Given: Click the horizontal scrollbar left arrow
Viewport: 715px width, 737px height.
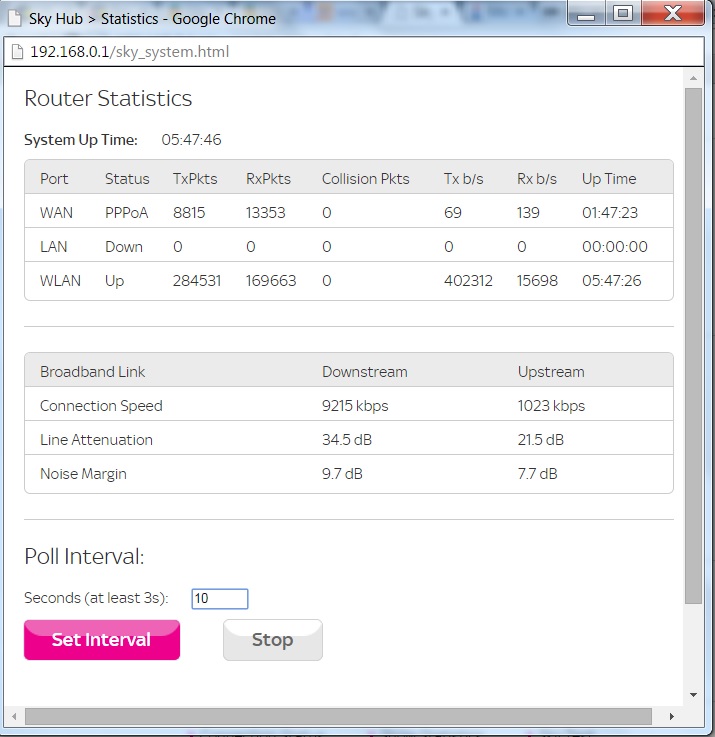Looking at the screenshot, I should pos(13,716).
